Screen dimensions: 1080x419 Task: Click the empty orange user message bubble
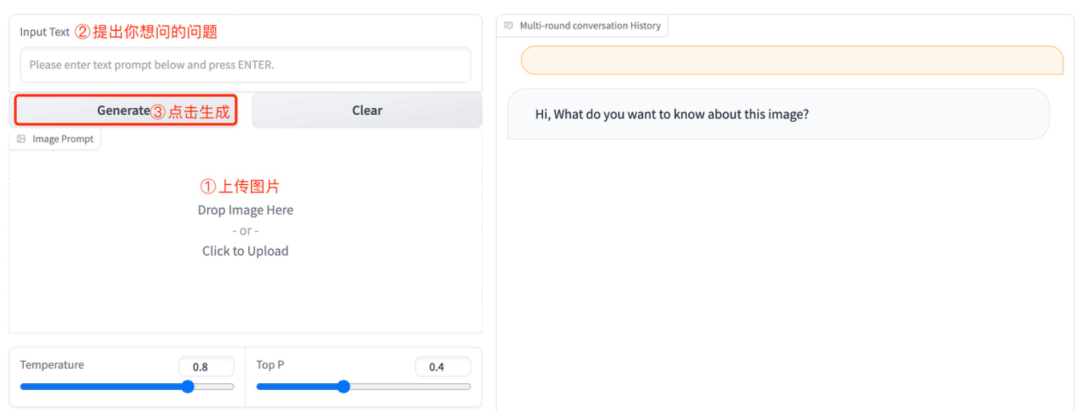coord(792,60)
